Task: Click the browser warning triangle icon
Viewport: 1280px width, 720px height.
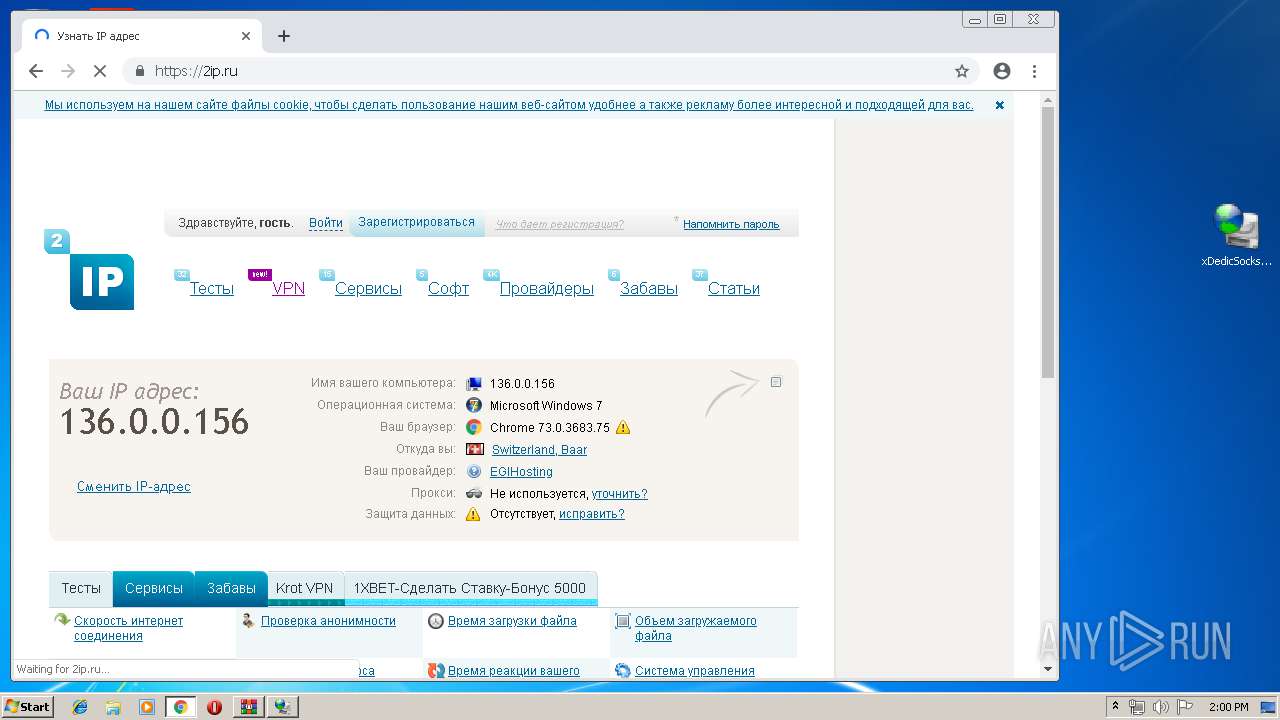Action: pyautogui.click(x=623, y=428)
